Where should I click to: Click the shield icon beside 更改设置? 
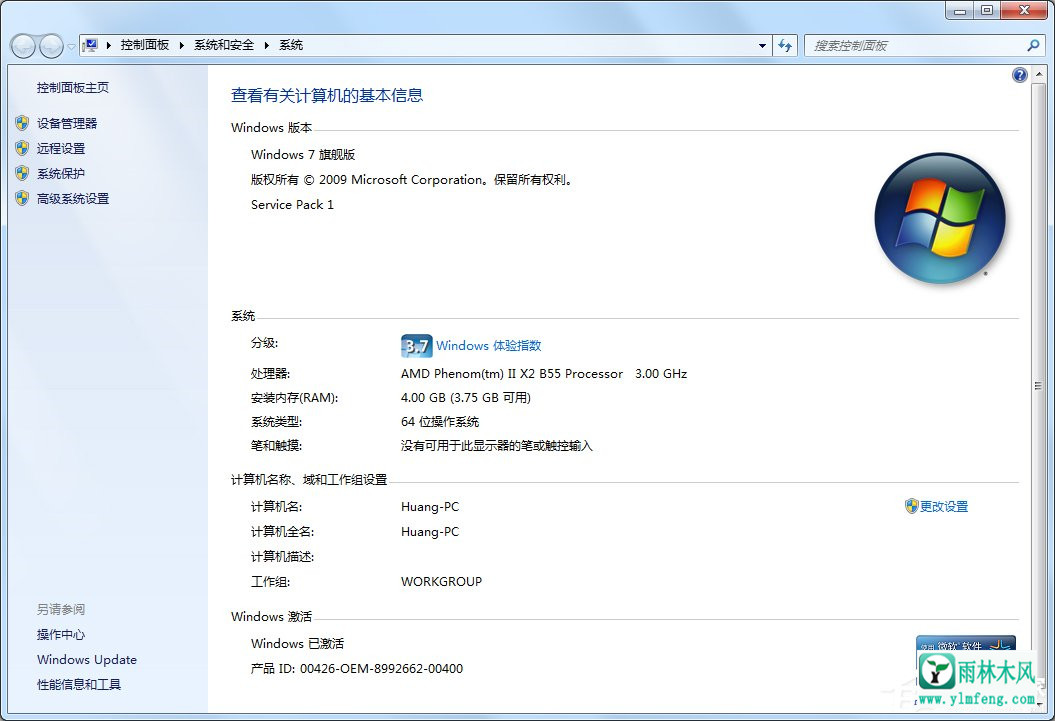coord(912,506)
